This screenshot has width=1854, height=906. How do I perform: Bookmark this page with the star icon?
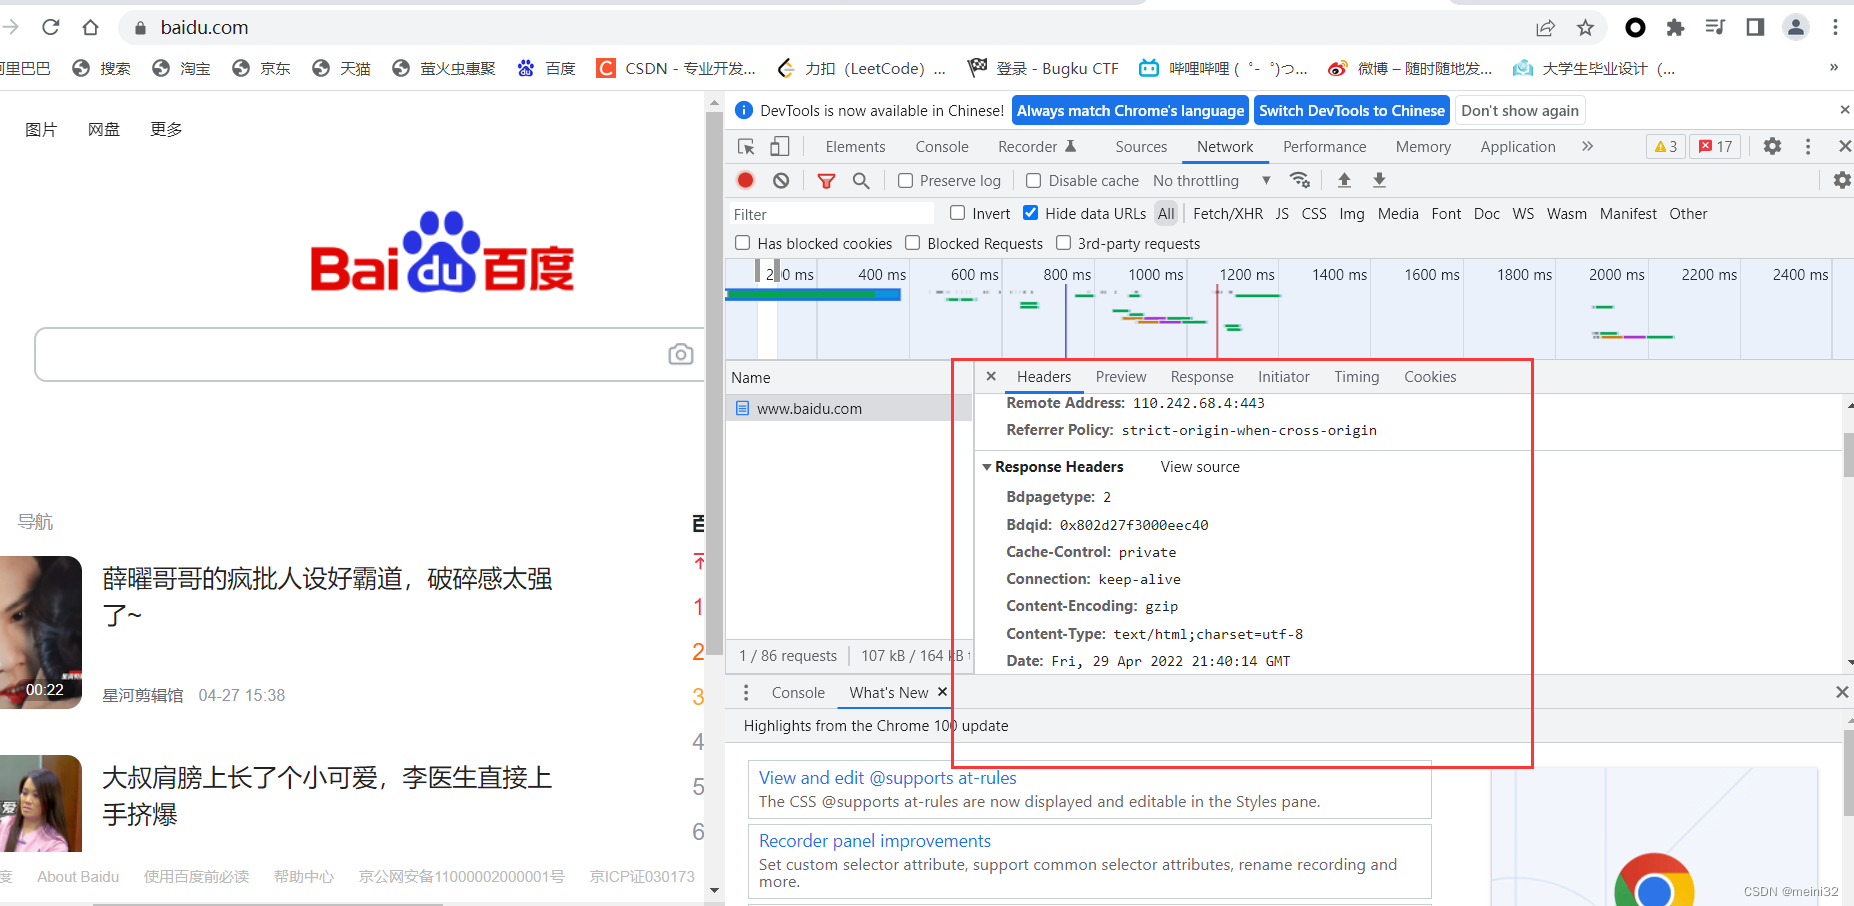point(1585,28)
